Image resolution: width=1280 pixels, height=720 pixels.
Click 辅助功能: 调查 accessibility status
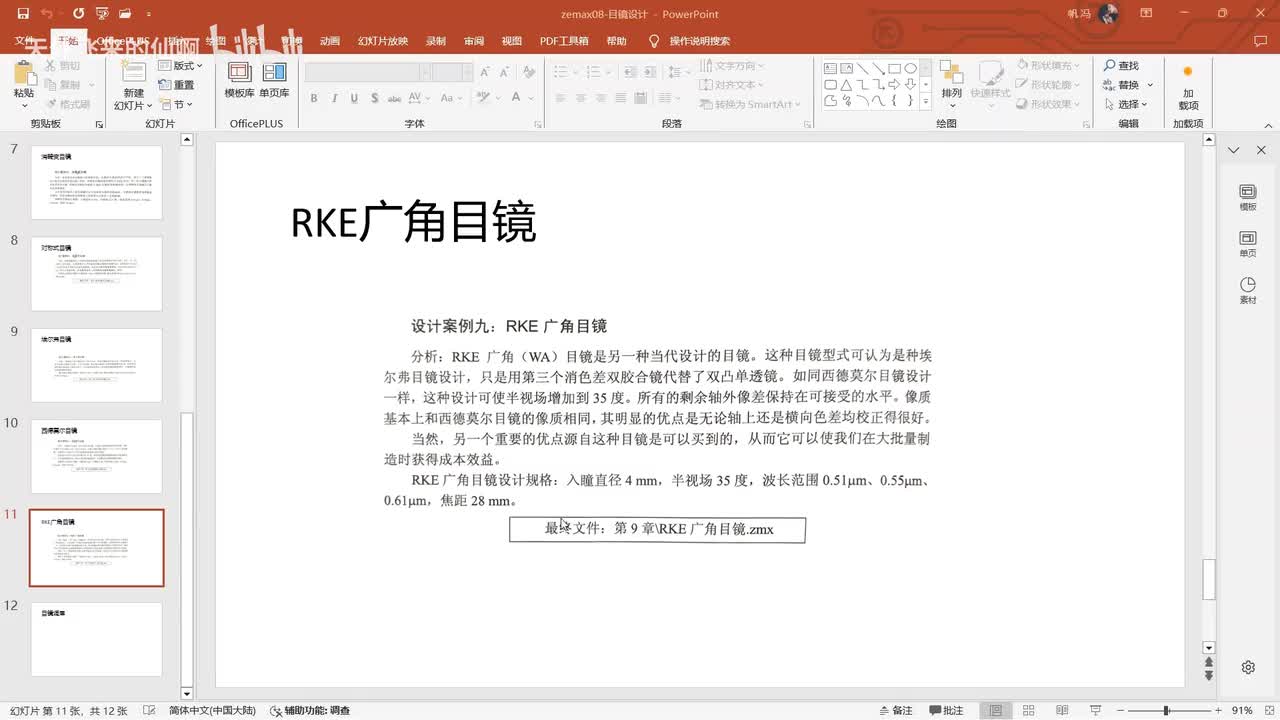pos(310,710)
